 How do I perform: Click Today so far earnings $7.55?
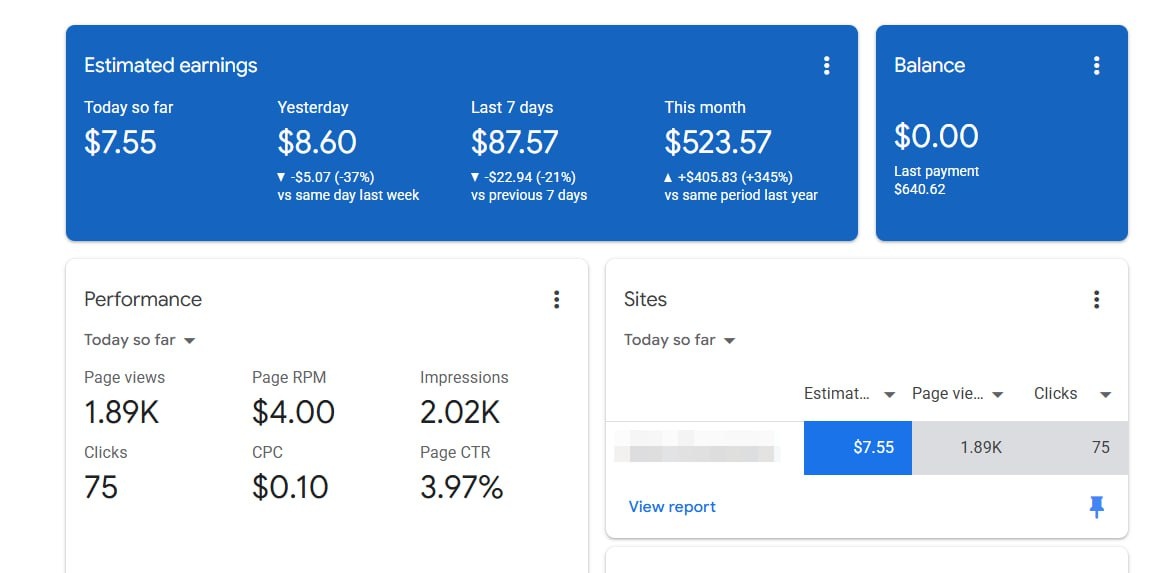point(120,142)
